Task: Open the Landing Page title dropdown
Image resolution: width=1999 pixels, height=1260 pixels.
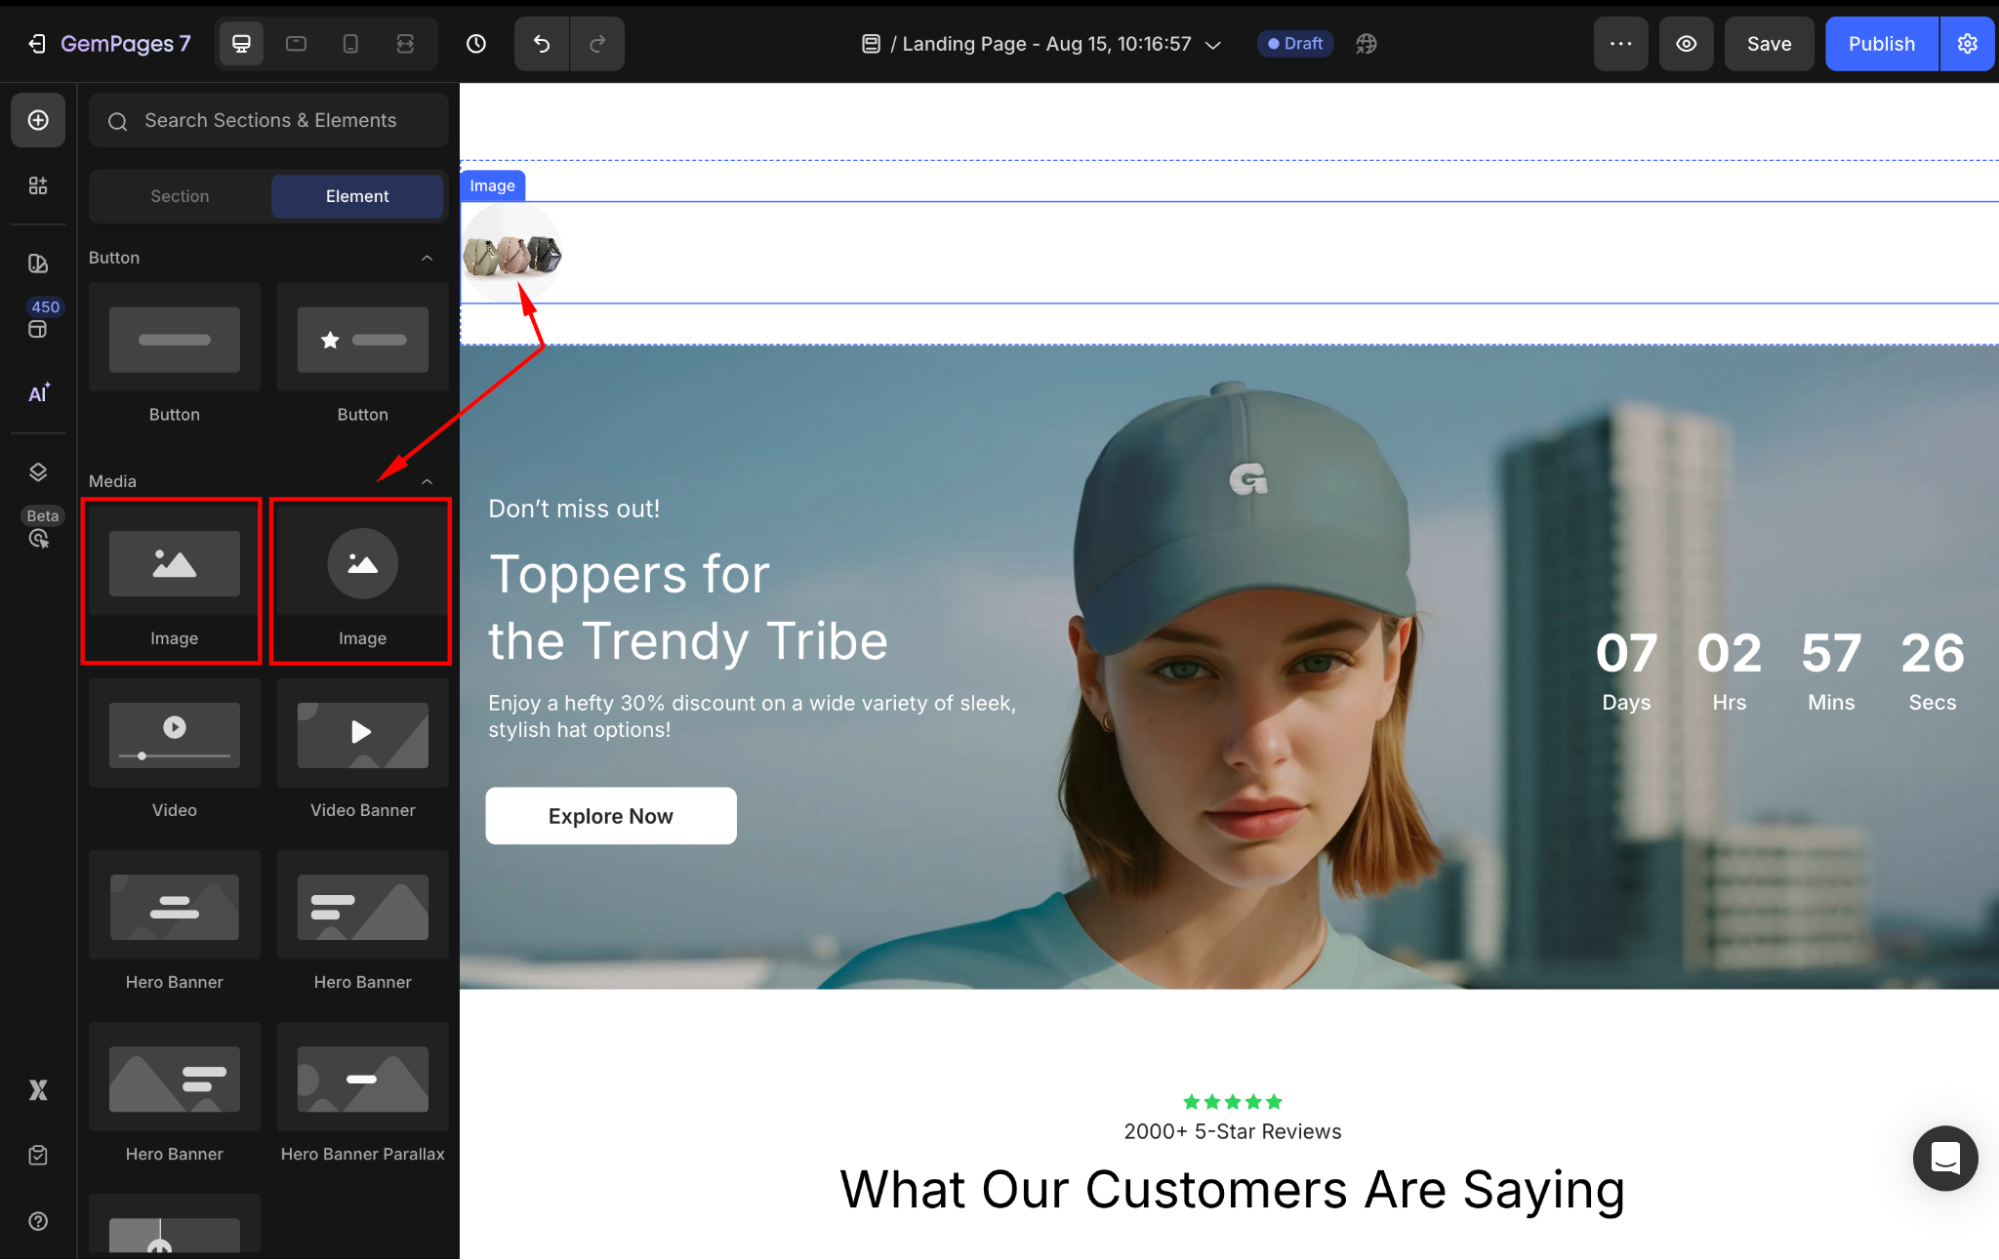Action: click(x=1213, y=45)
